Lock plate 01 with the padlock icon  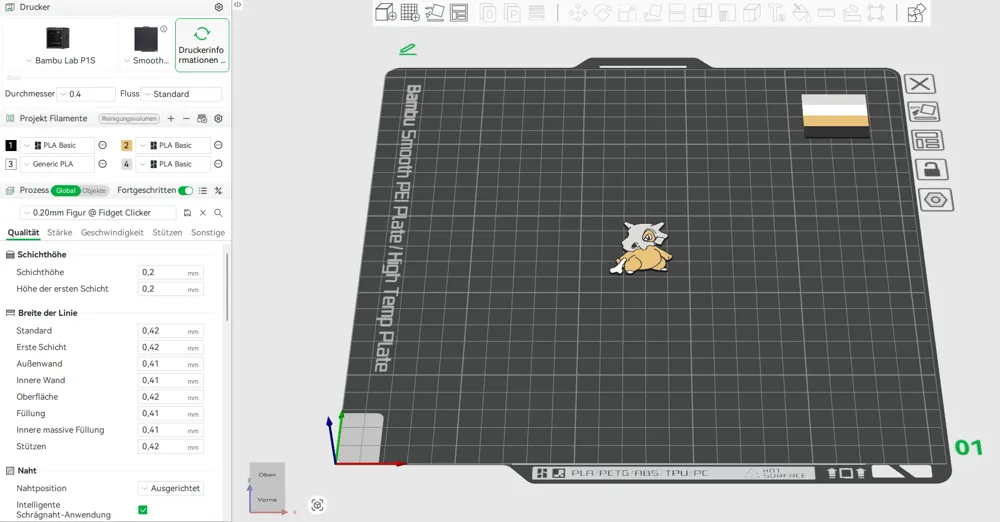click(932, 169)
